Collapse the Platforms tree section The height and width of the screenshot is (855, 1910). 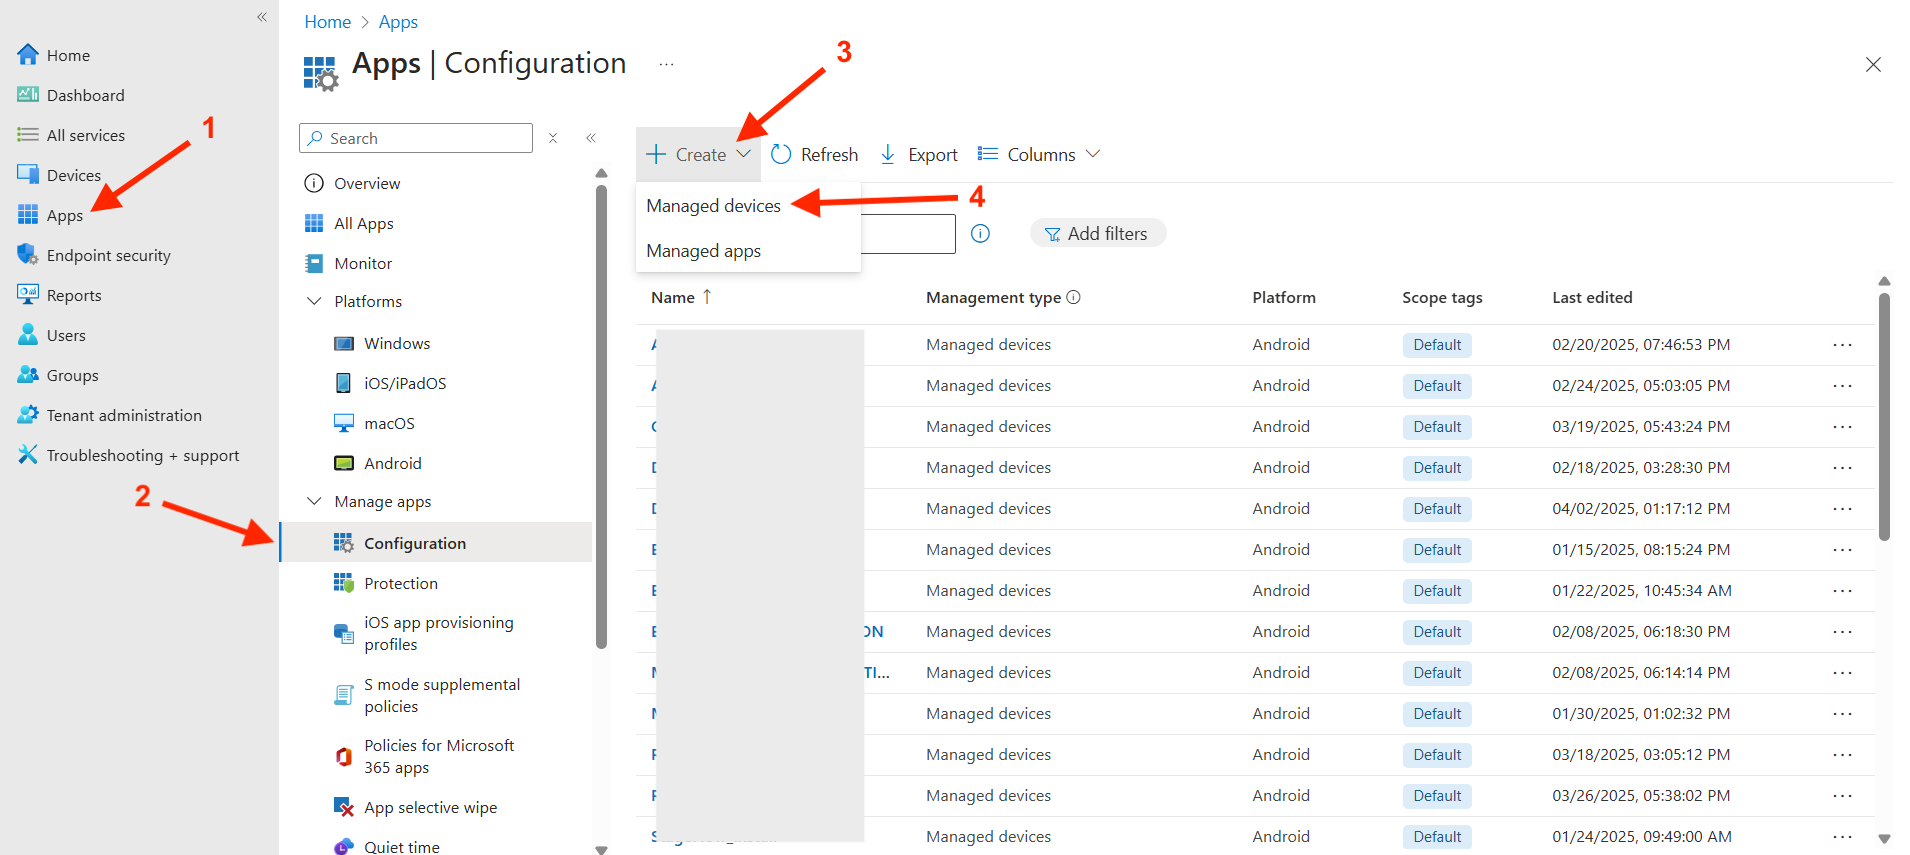(x=314, y=301)
